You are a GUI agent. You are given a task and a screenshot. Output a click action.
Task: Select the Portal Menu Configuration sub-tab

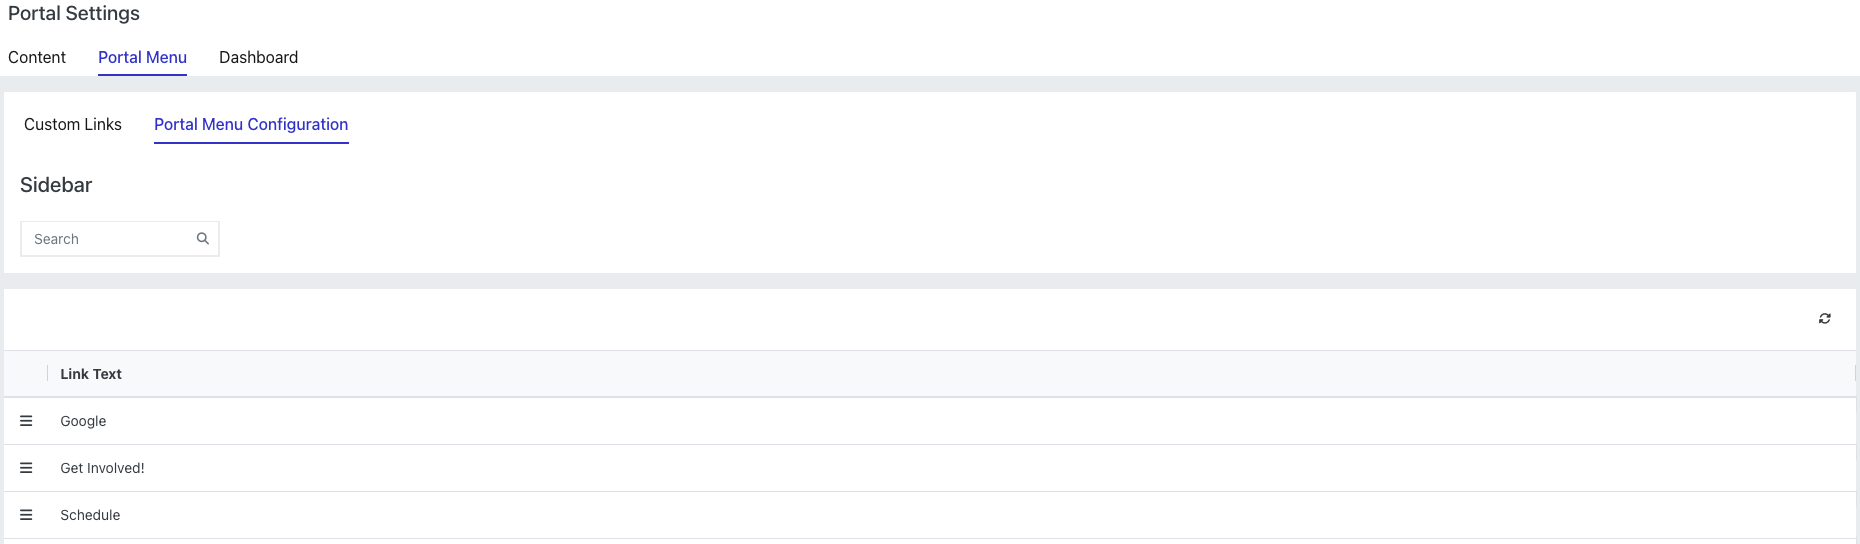click(x=251, y=124)
